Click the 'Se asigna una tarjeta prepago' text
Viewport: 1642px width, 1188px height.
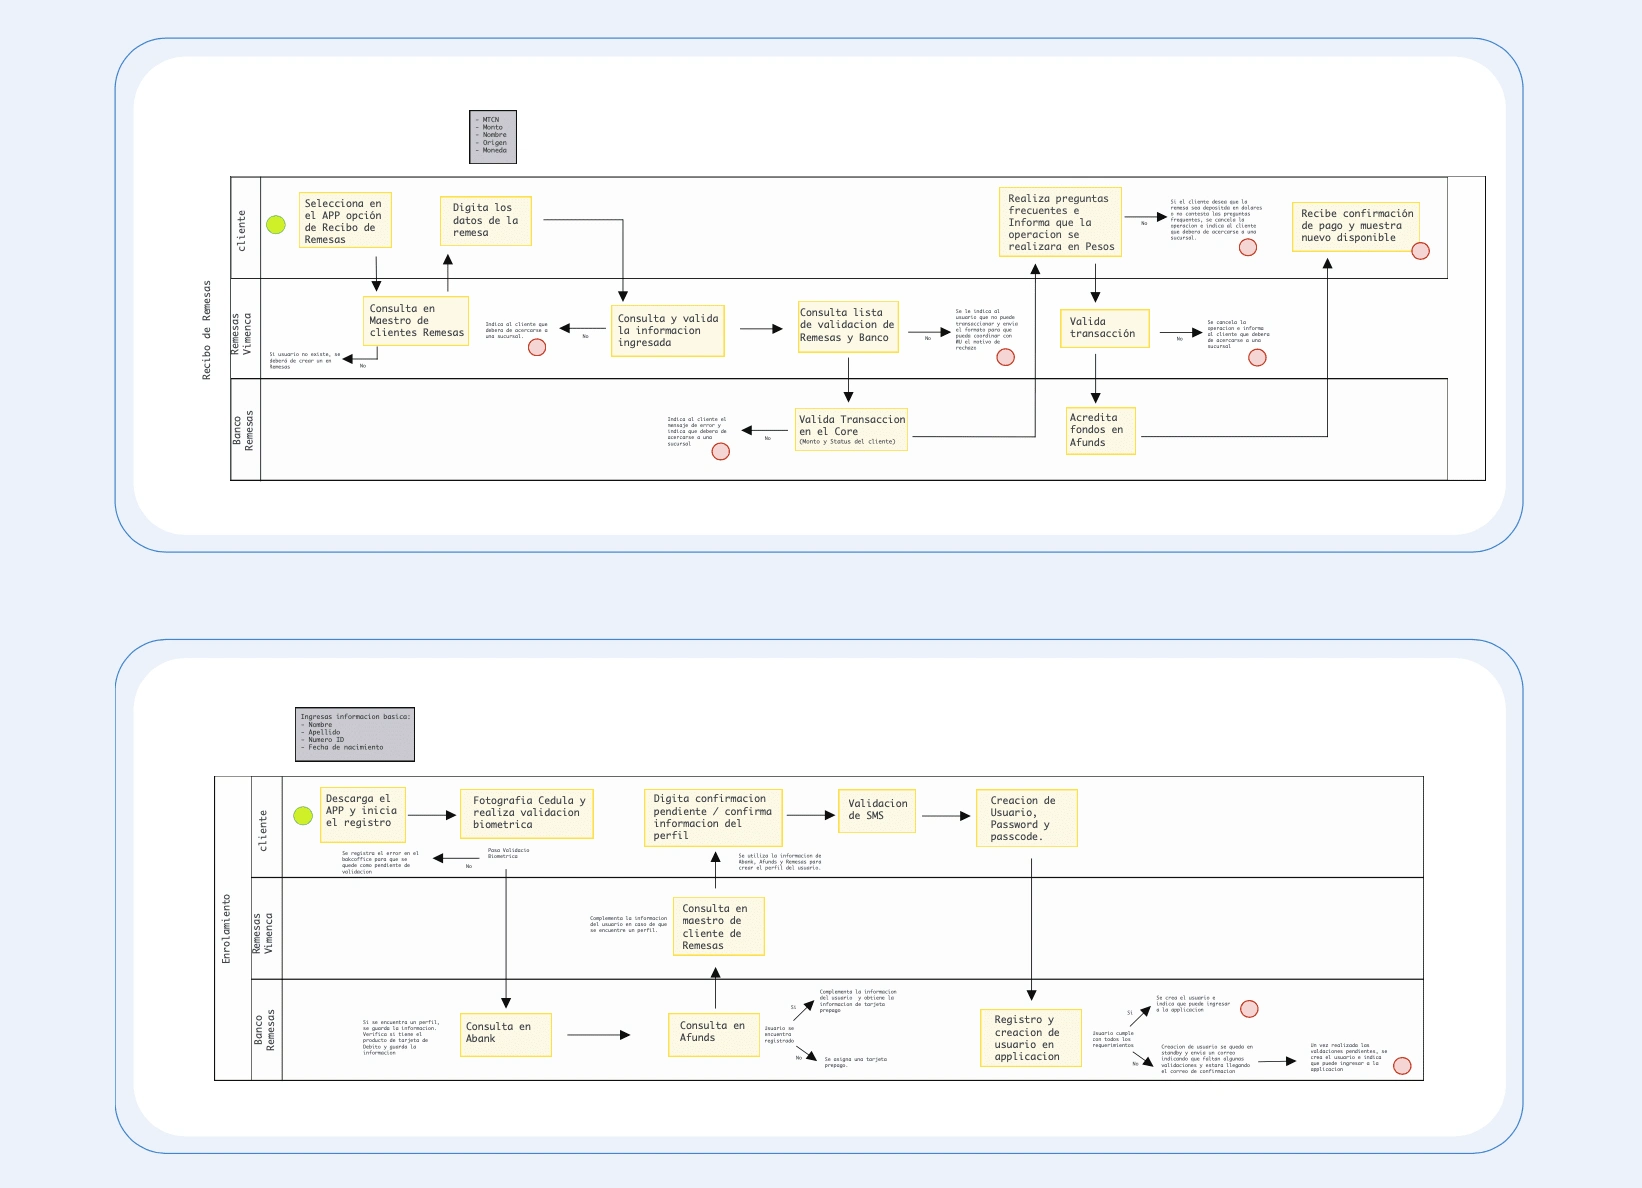855,1061
